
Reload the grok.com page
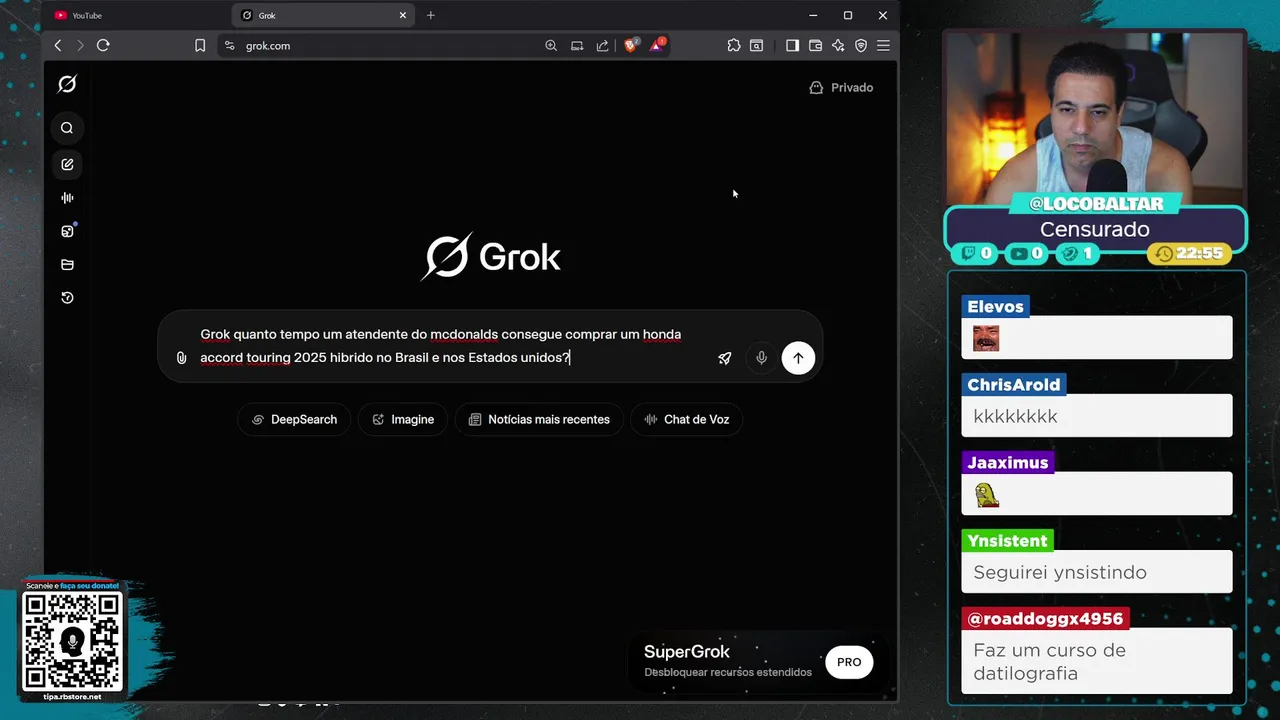(x=103, y=45)
